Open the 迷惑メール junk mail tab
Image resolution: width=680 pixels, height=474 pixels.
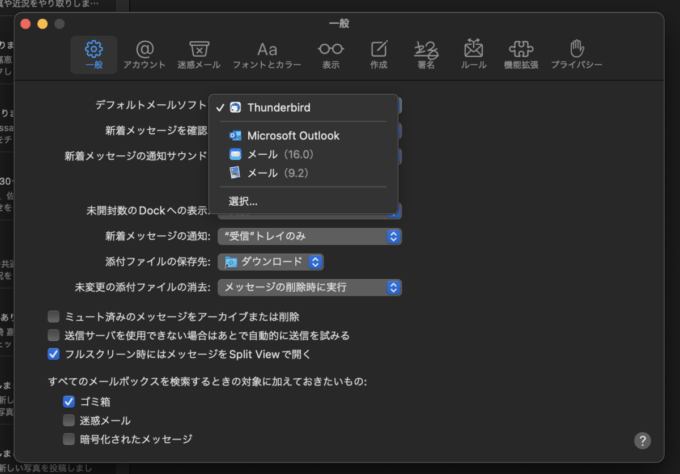(x=199, y=55)
